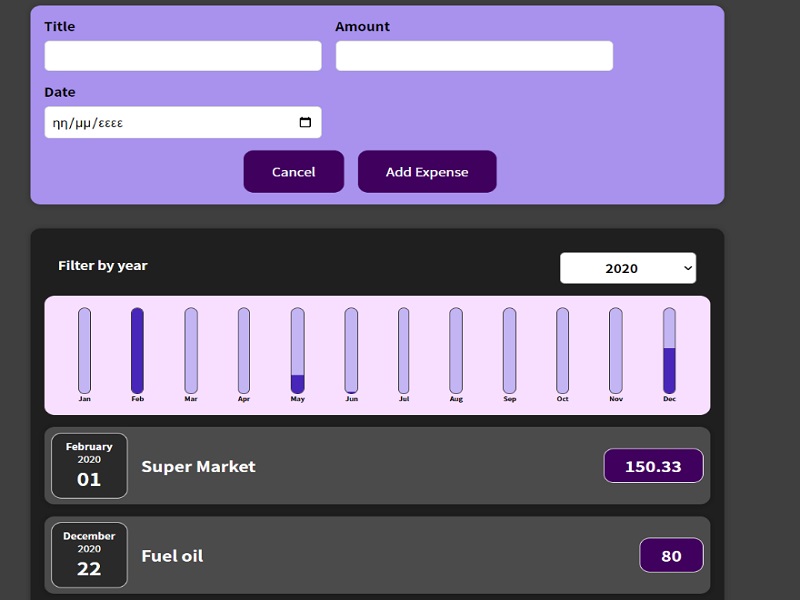Open the year filter dropdown
800x600 pixels.
point(628,268)
